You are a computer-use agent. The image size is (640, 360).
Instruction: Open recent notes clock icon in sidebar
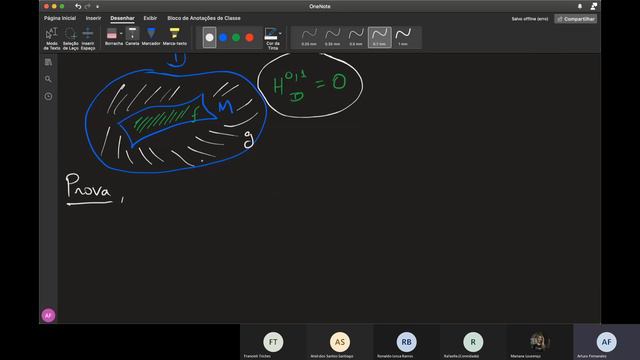pyautogui.click(x=48, y=96)
